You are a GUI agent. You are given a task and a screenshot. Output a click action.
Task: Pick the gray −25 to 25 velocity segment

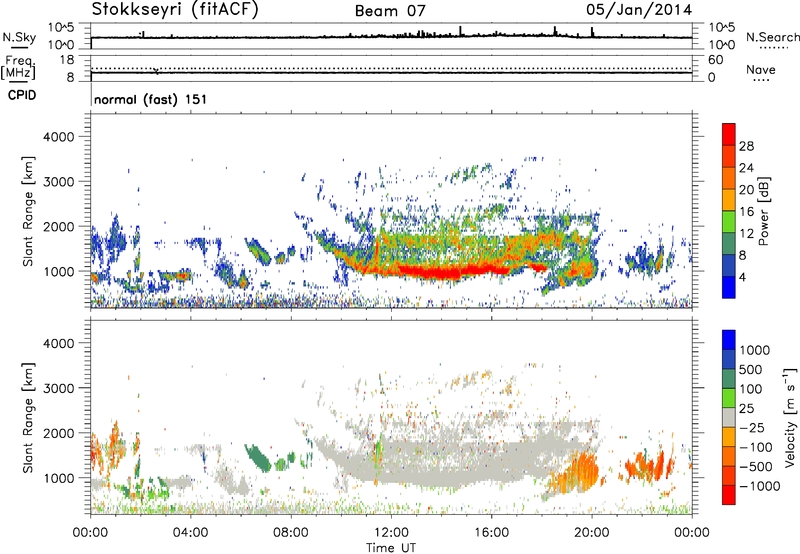pyautogui.click(x=729, y=417)
